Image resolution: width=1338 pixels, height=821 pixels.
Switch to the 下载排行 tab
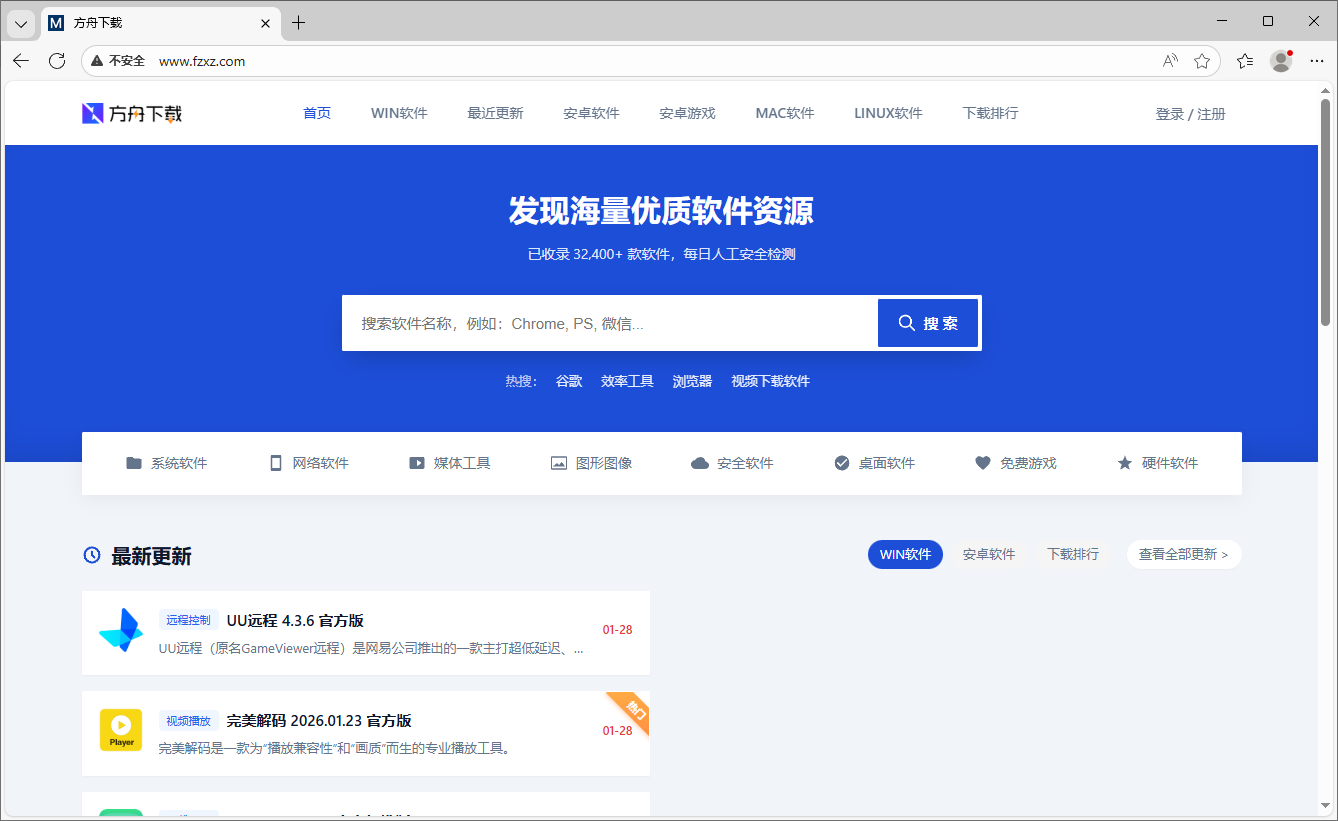(1072, 554)
